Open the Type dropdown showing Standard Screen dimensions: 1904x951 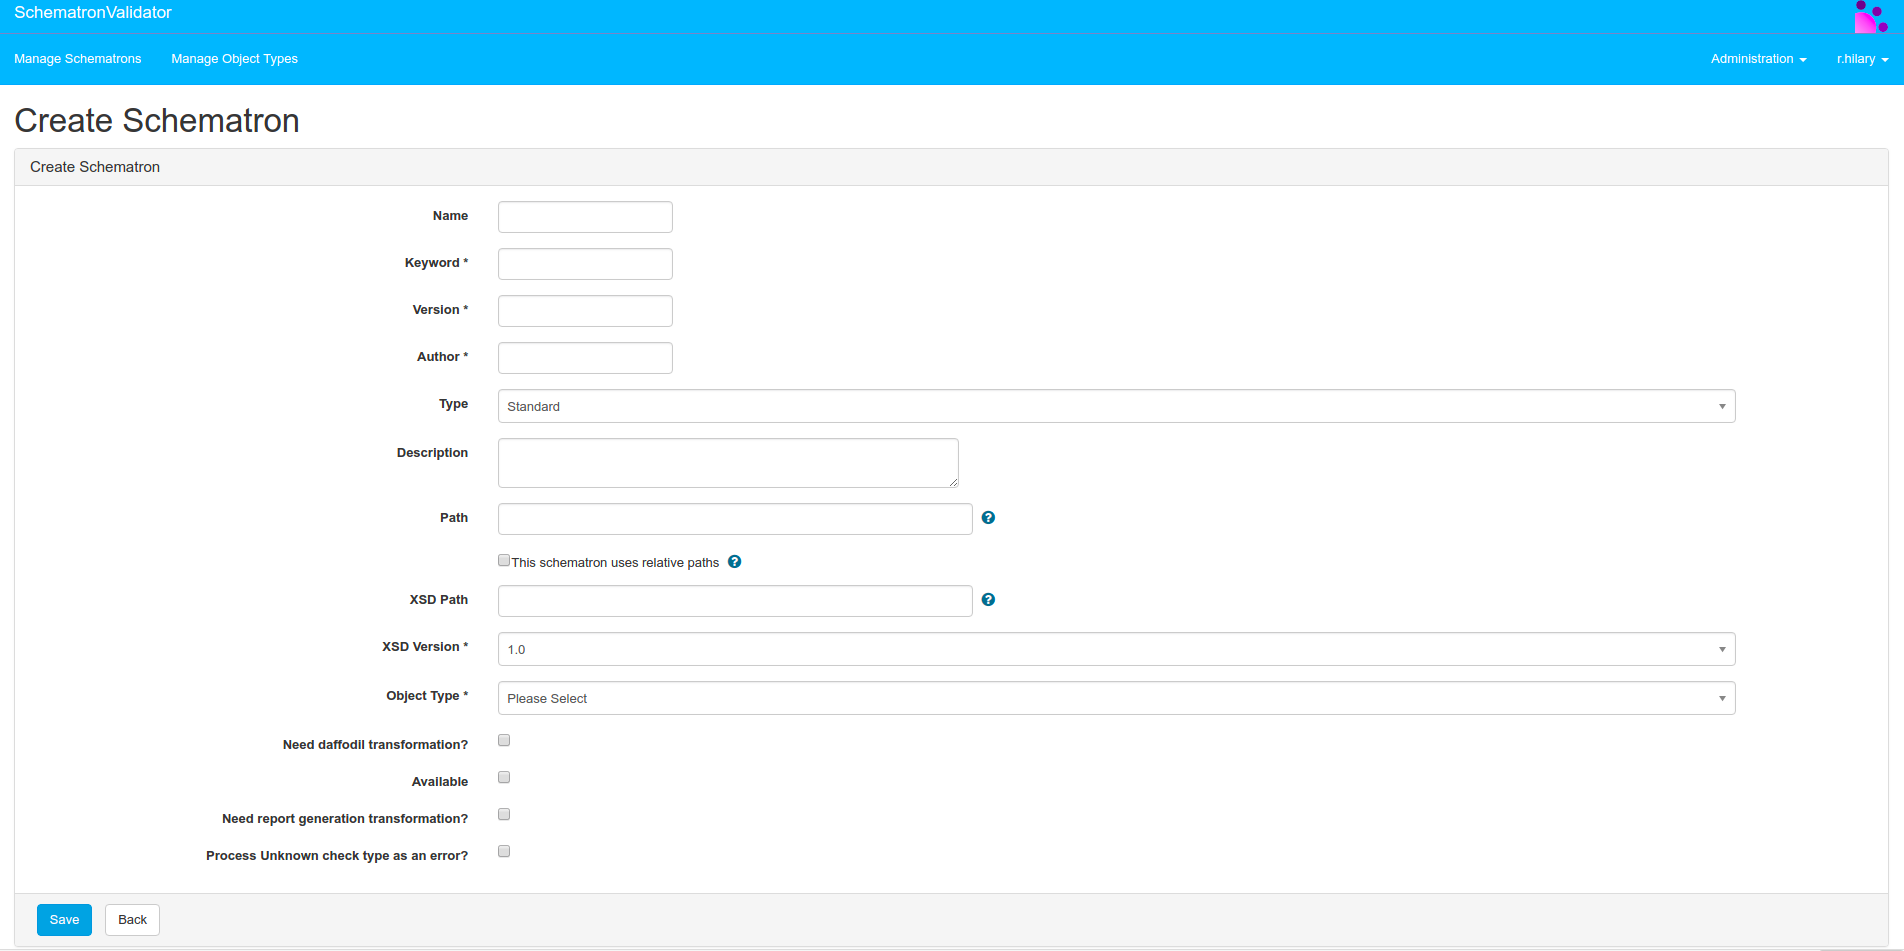tap(1116, 407)
